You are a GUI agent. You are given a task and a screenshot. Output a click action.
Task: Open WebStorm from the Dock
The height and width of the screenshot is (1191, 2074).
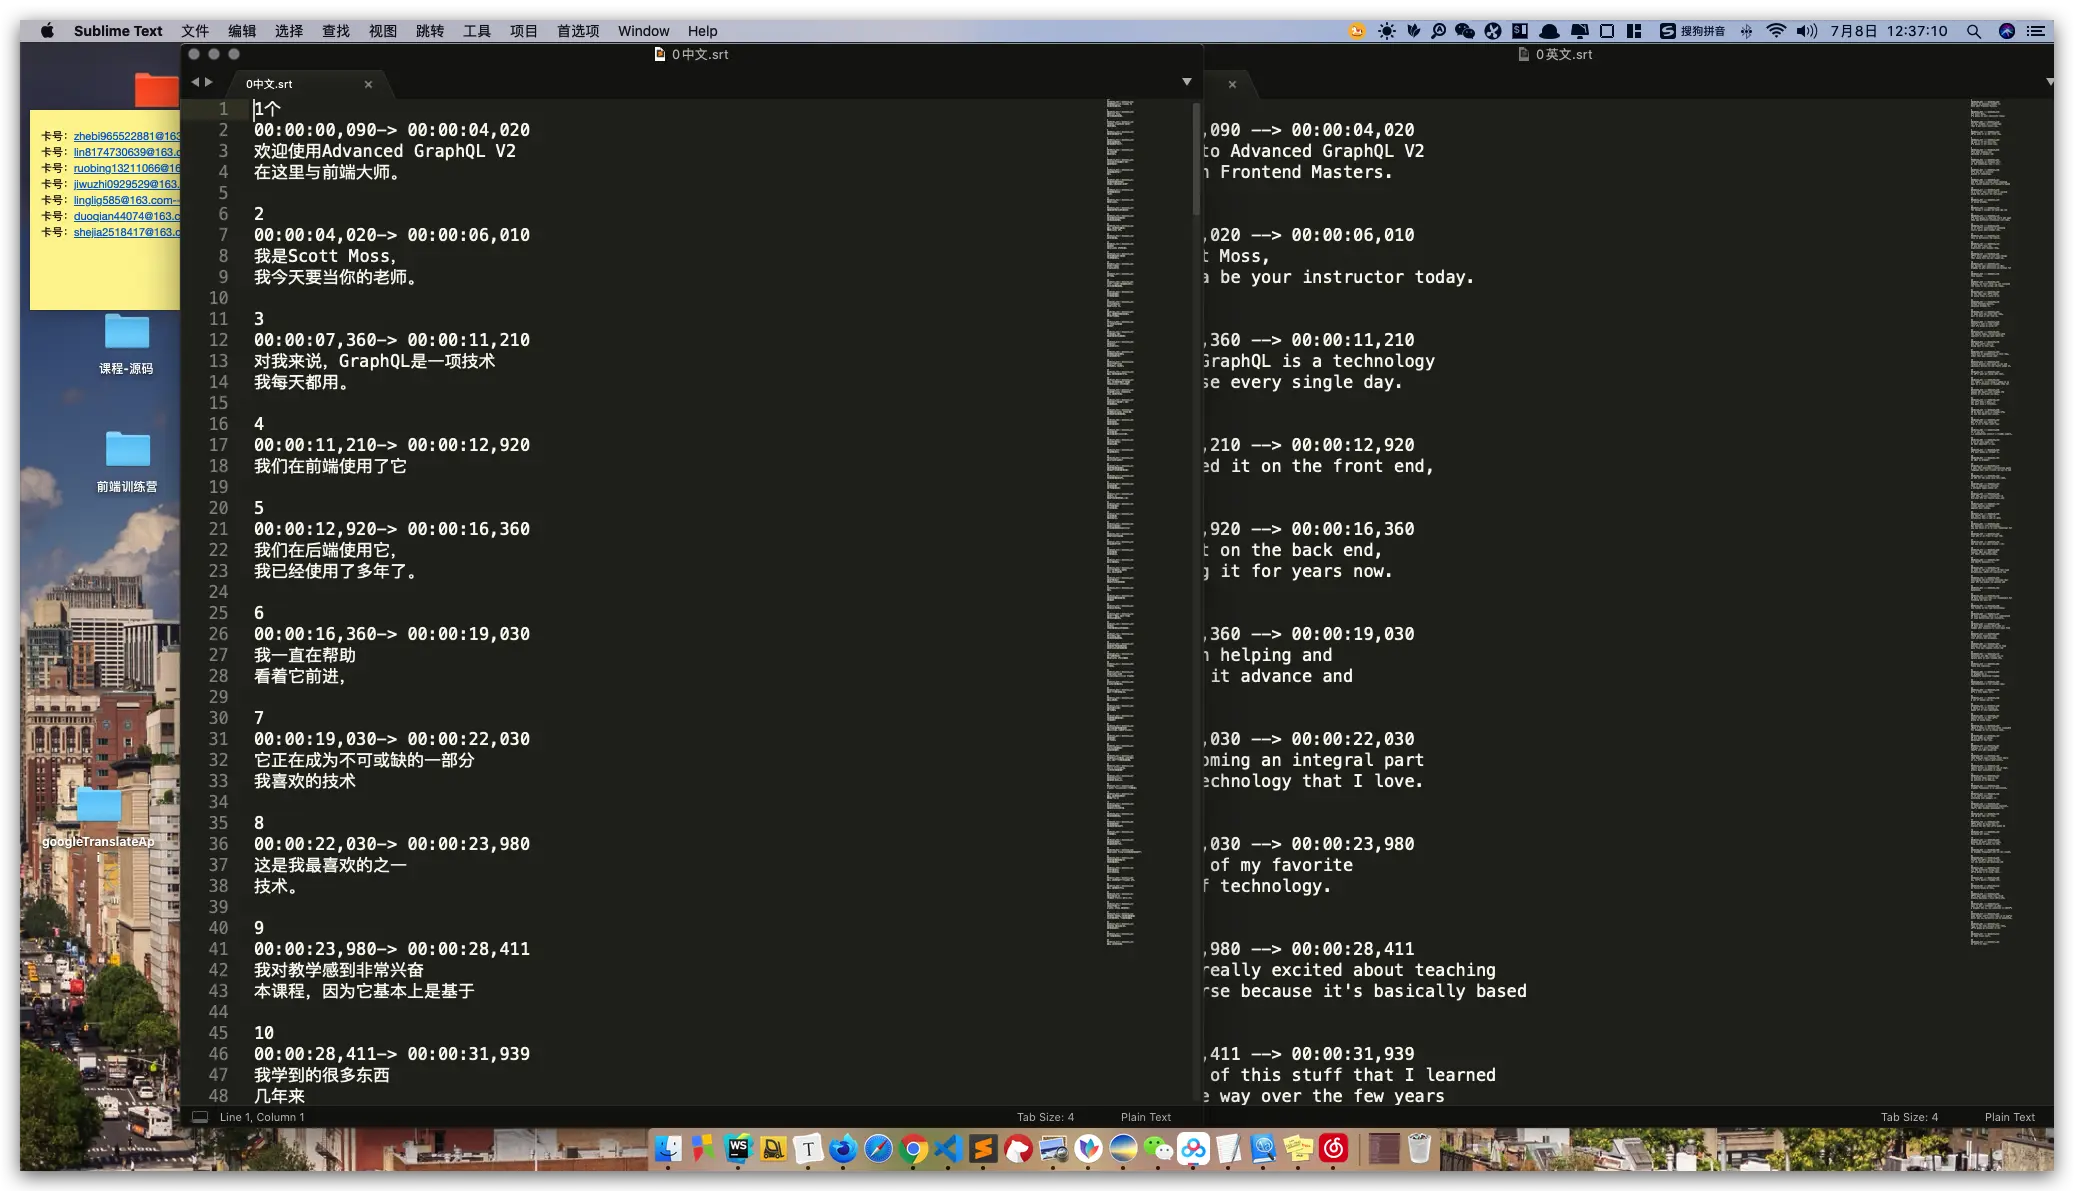click(x=738, y=1149)
